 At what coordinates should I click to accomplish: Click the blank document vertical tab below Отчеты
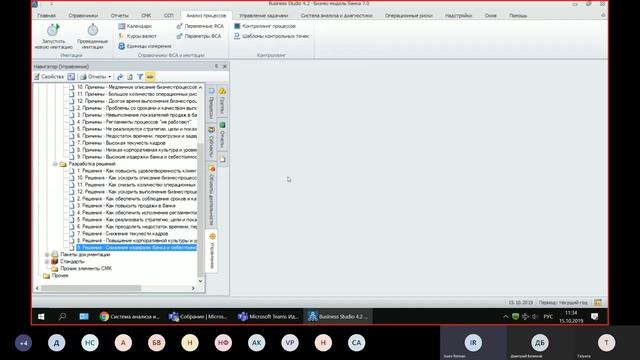[x=222, y=159]
